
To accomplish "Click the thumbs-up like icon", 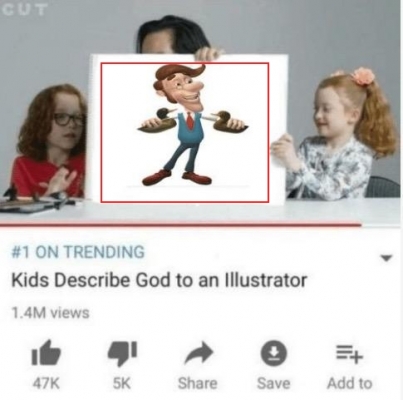I will [46, 352].
